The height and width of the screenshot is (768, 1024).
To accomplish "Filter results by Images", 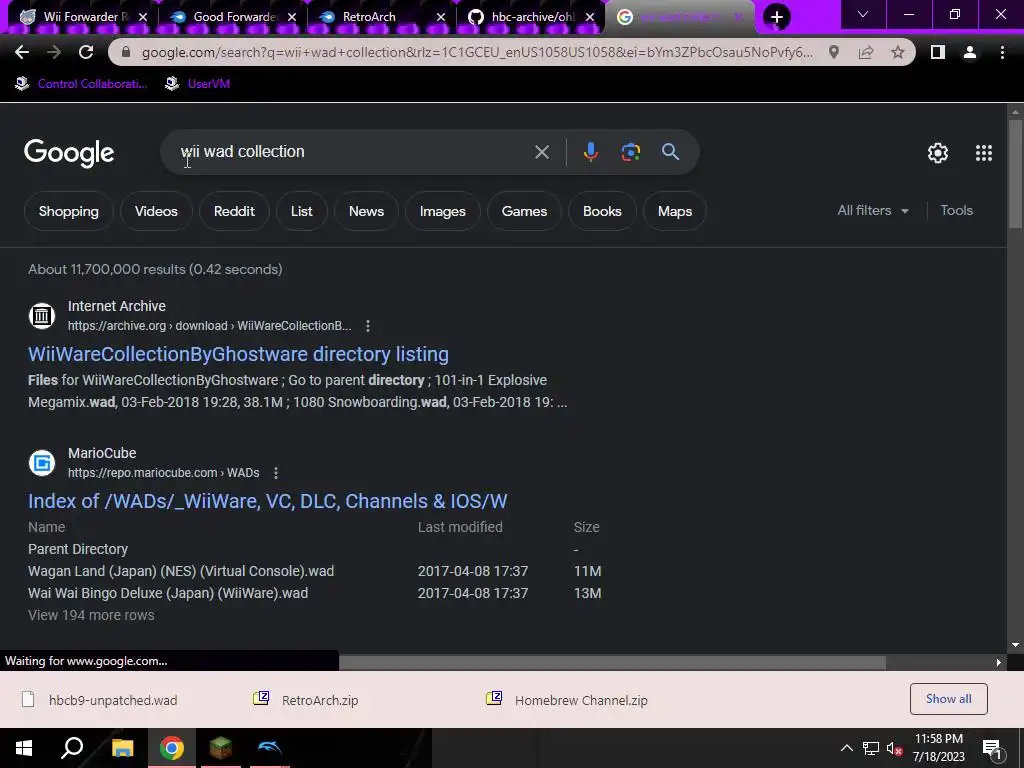I will click(442, 211).
